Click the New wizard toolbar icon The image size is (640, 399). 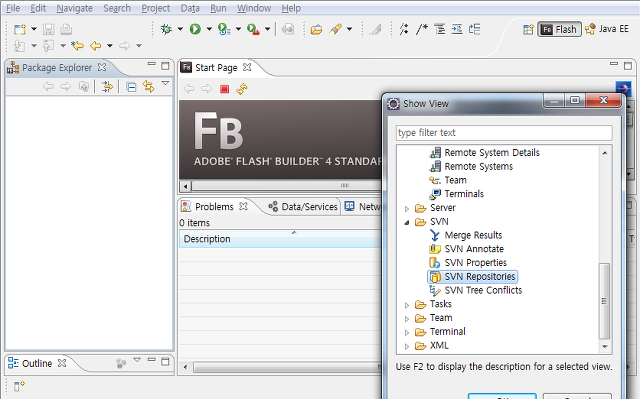tap(20, 29)
